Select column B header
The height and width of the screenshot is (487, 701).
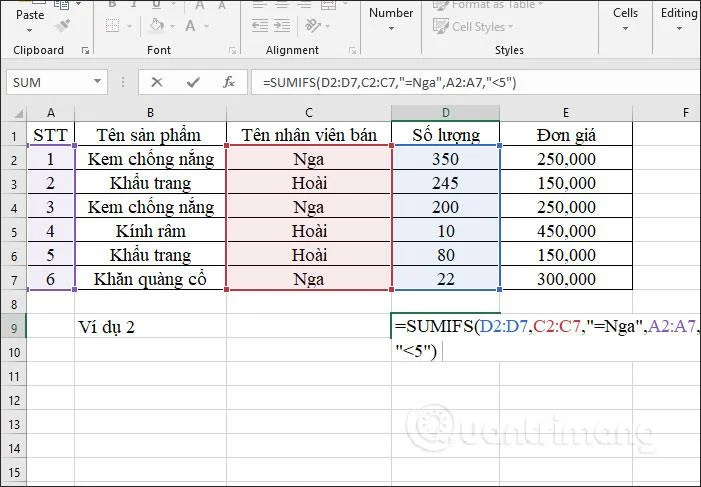click(150, 113)
